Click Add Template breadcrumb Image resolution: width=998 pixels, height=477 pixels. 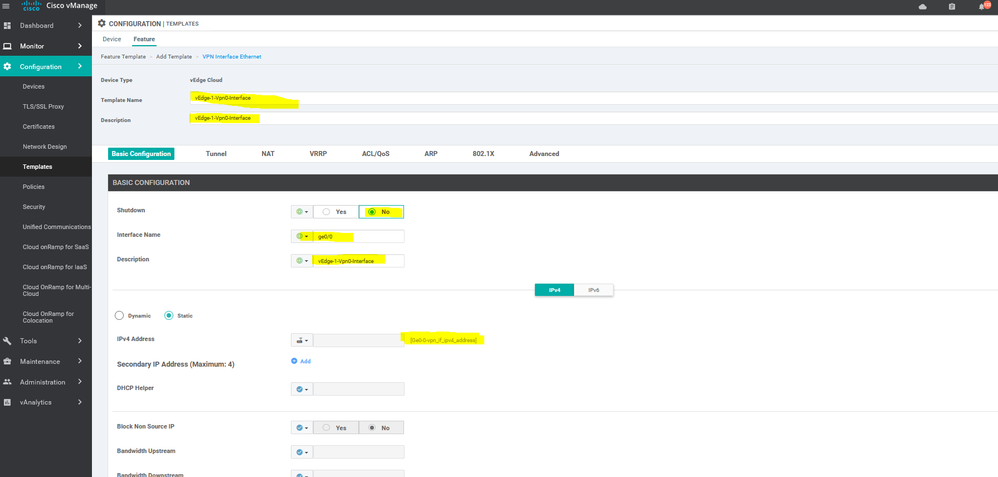click(x=174, y=57)
